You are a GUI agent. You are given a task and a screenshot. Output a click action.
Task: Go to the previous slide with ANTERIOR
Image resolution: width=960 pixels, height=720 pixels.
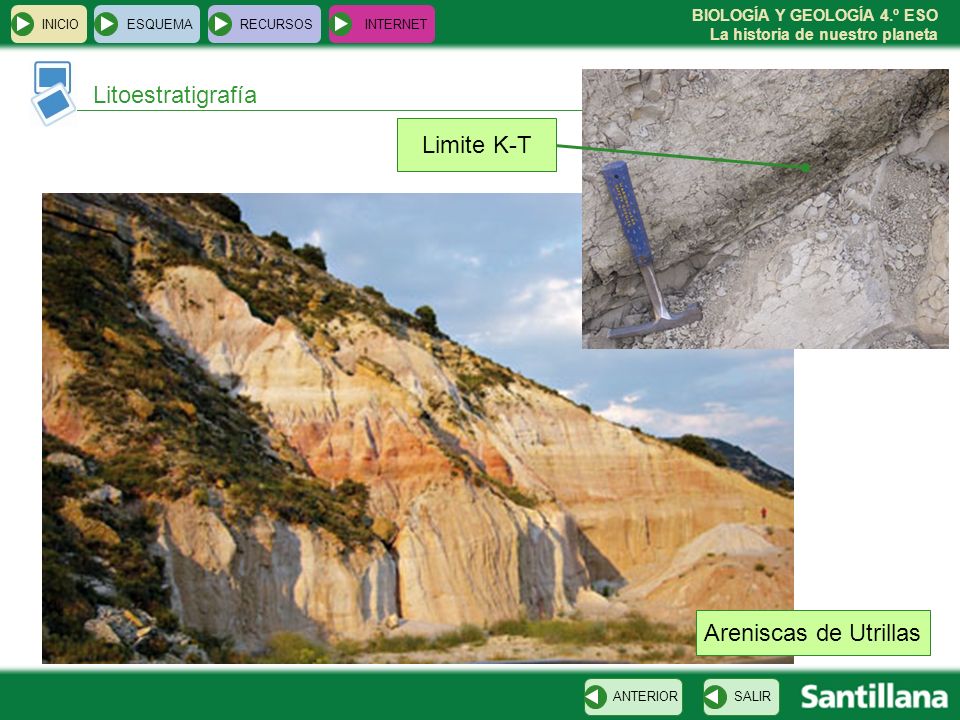click(x=633, y=696)
